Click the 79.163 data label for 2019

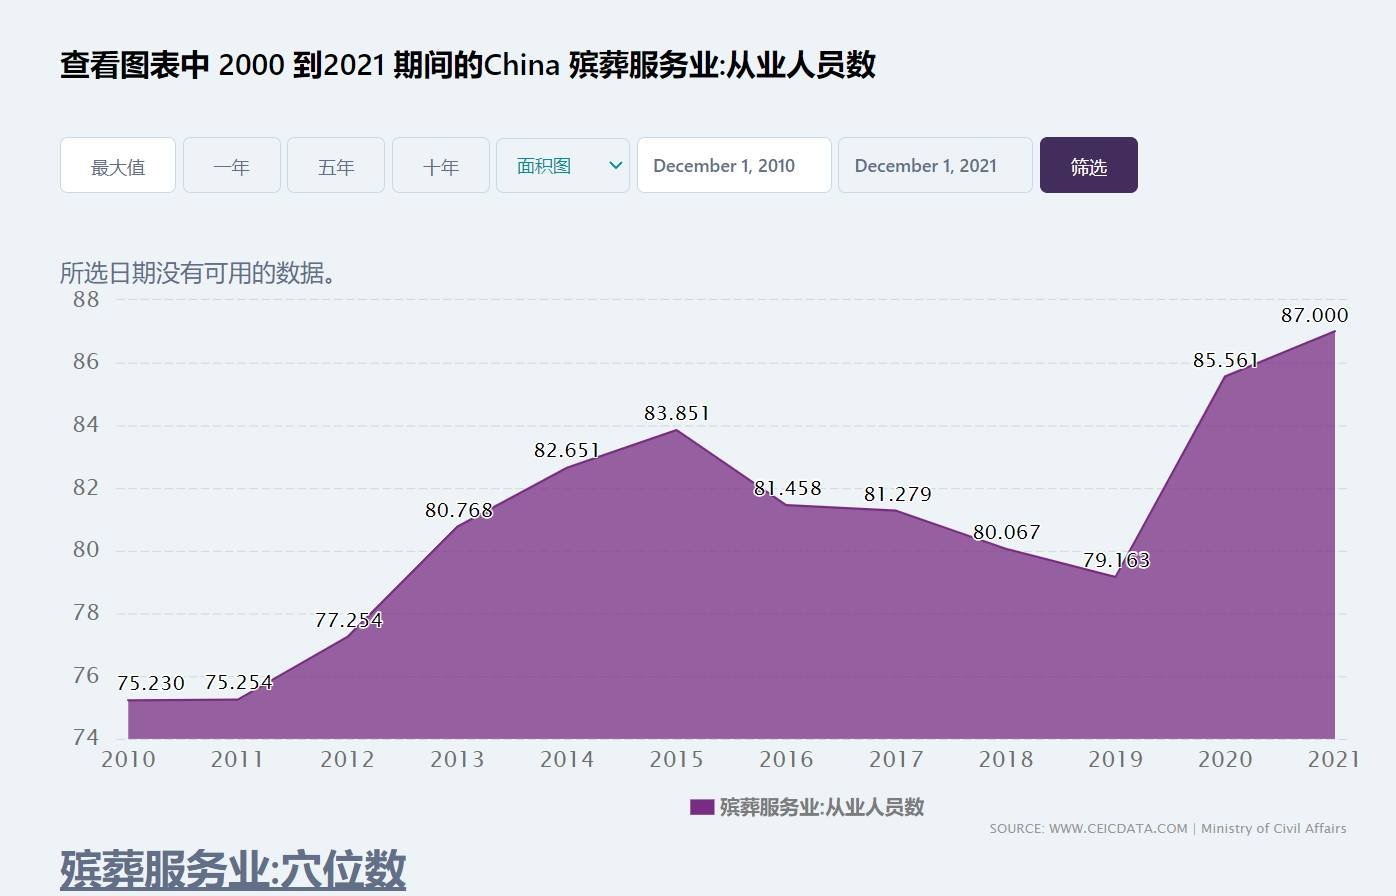(x=1117, y=560)
